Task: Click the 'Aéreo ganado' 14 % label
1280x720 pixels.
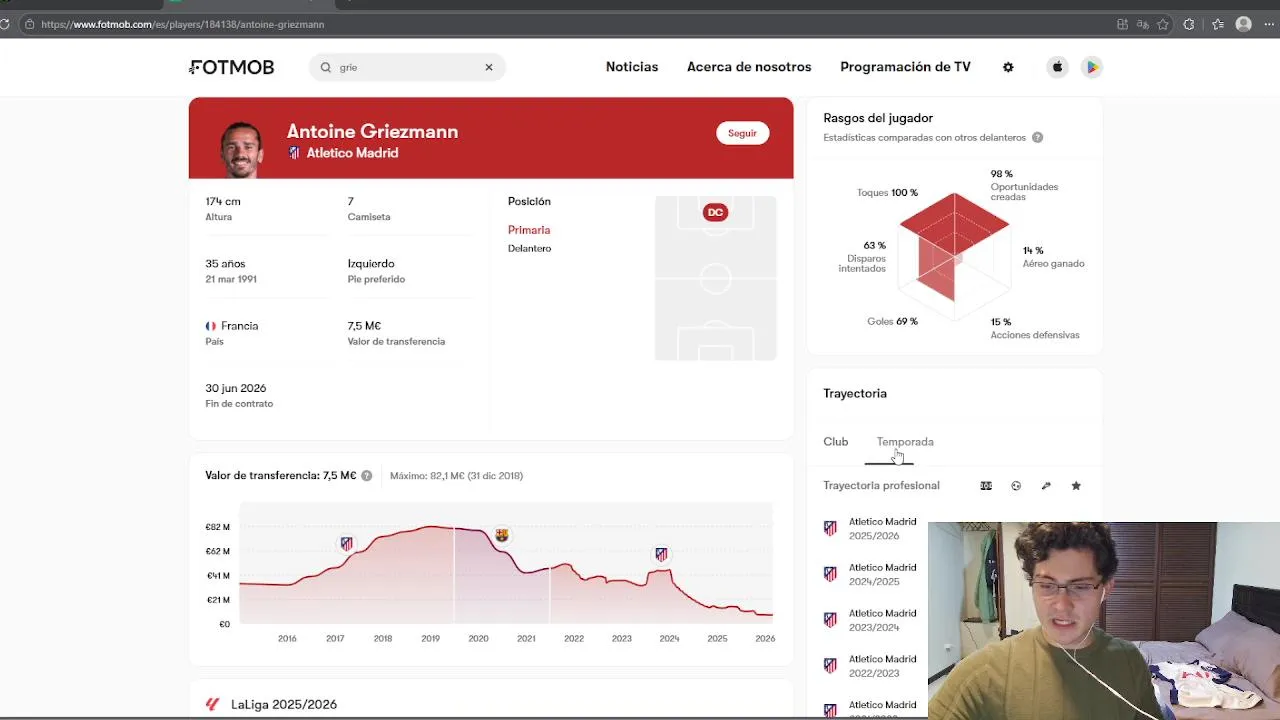Action: click(1053, 257)
